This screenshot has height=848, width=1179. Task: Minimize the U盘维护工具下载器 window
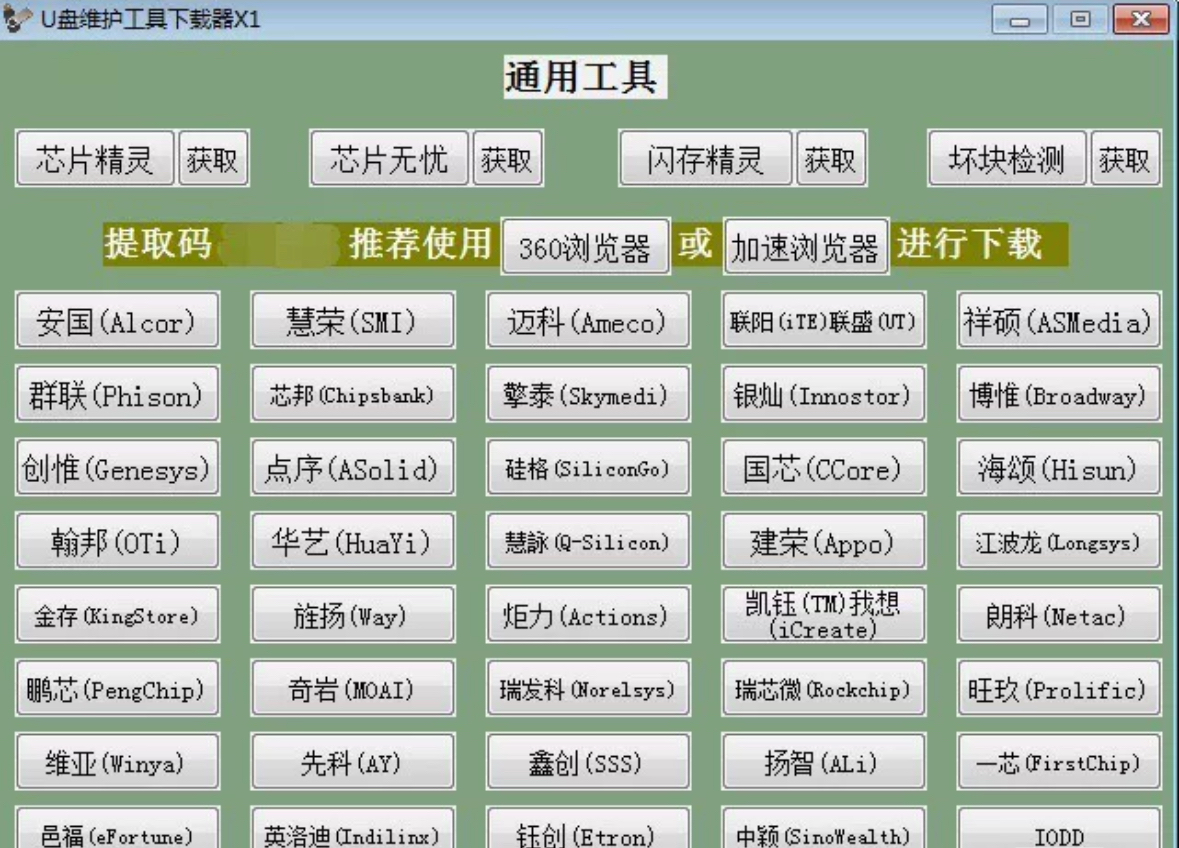(1019, 20)
